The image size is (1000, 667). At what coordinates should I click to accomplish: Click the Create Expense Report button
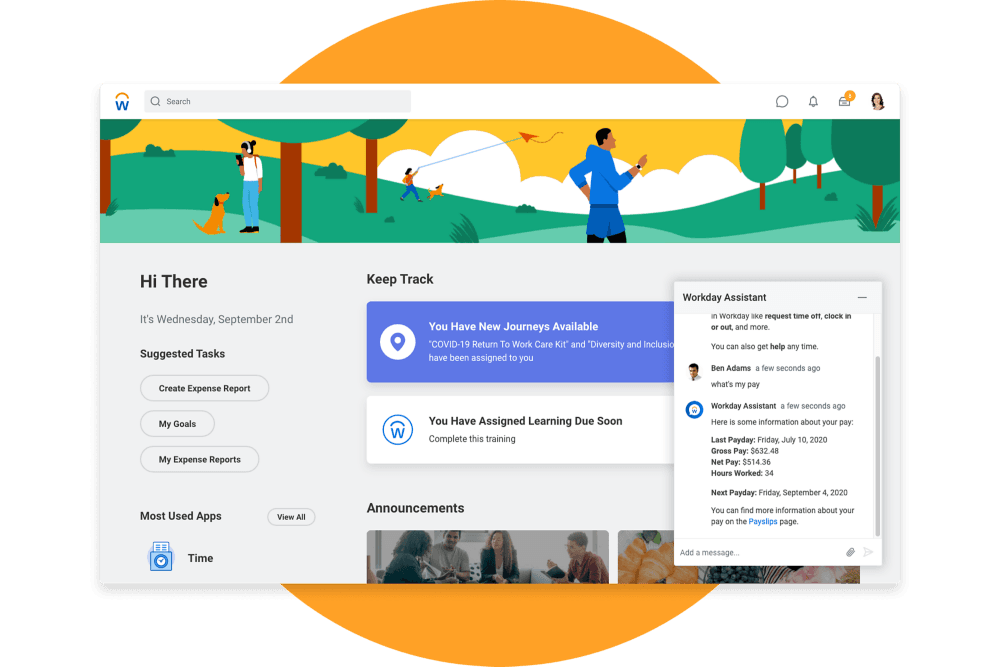point(205,388)
